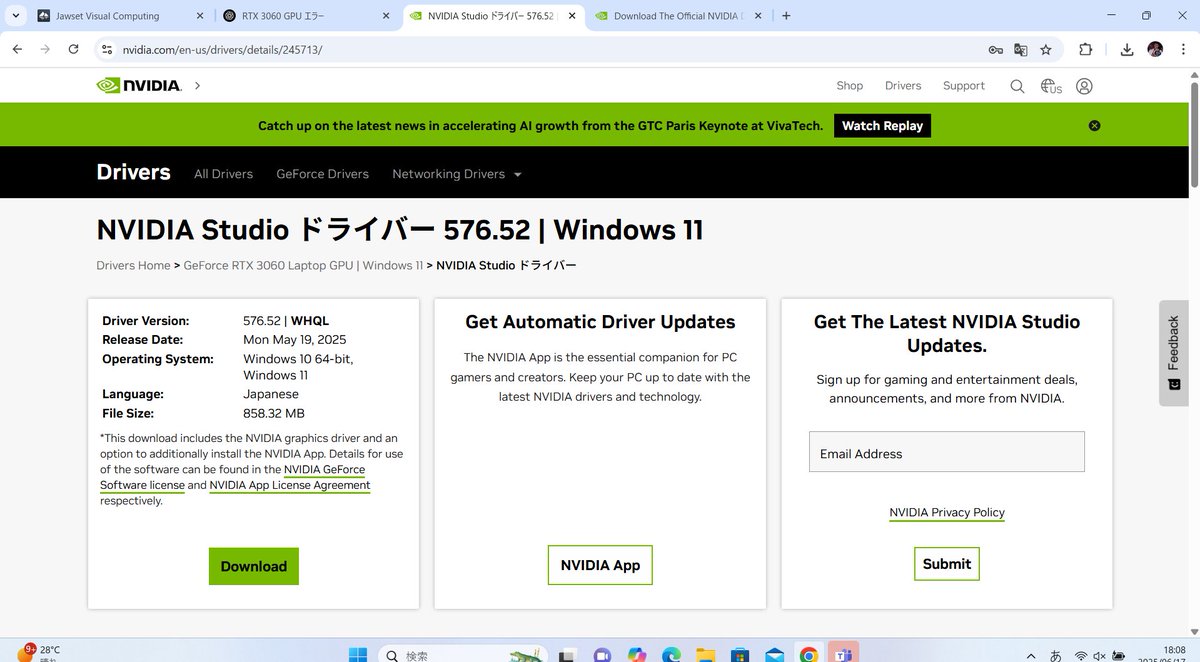1200x662 pixels.
Task: Click the NVIDIA App button
Action: 600,565
